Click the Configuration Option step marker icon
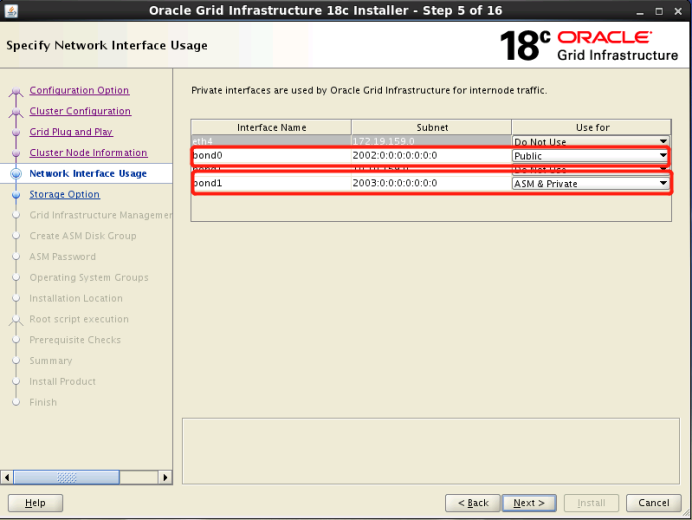The image size is (692, 520). pyautogui.click(x=16, y=91)
